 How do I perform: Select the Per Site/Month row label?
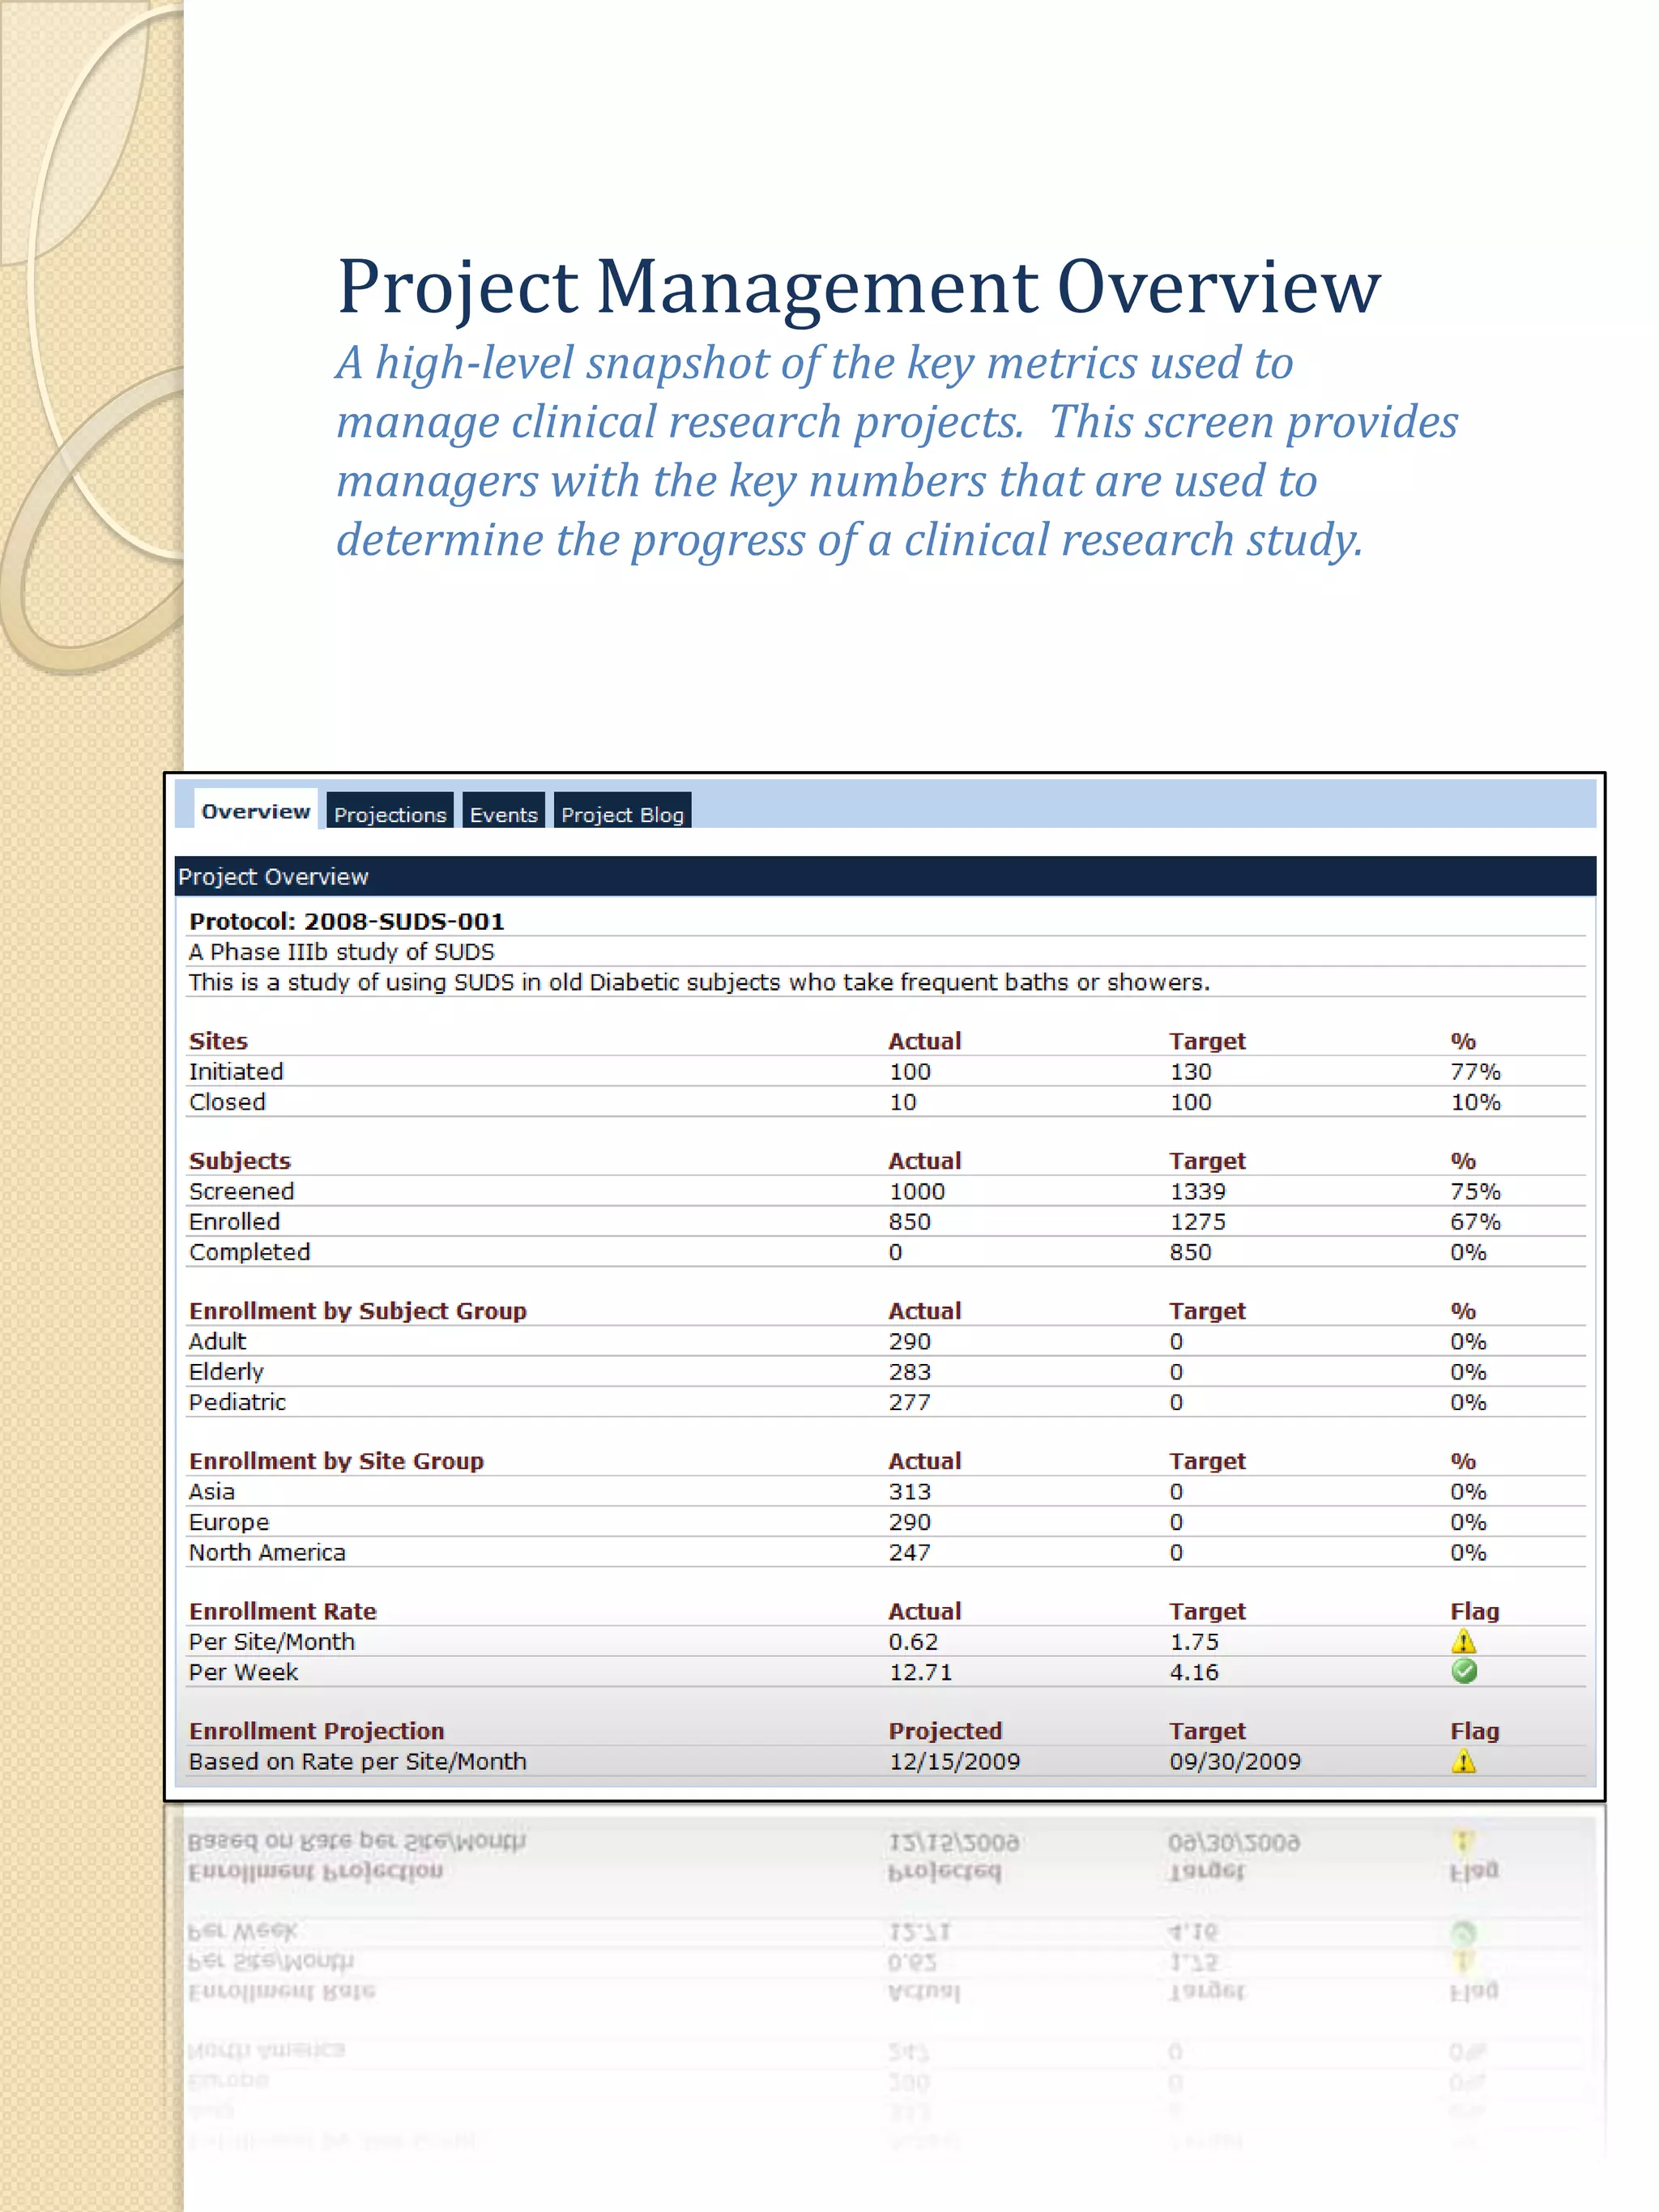click(x=271, y=1641)
